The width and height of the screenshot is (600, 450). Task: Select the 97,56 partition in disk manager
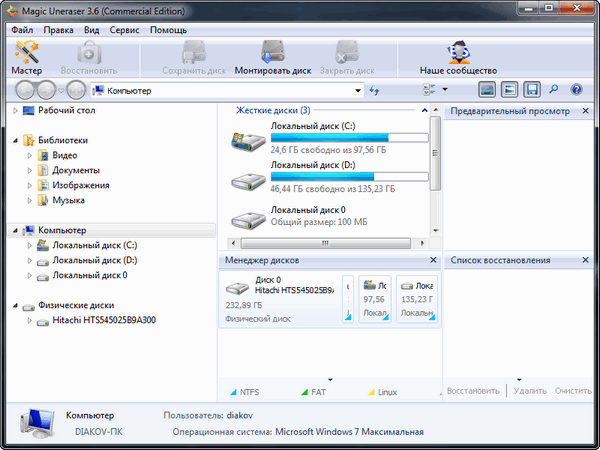coord(375,299)
